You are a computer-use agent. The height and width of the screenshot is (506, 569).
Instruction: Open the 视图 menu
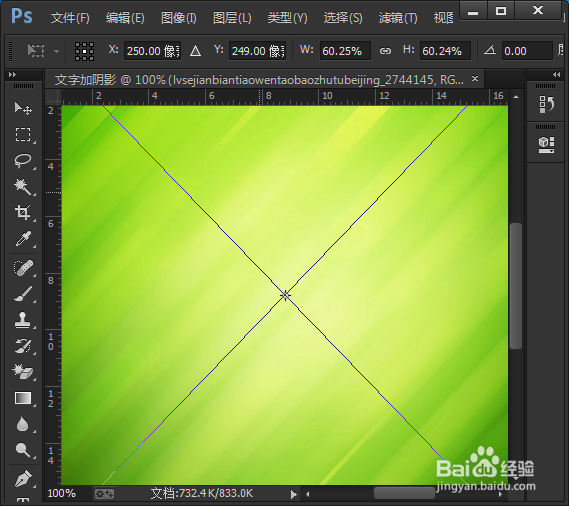click(443, 18)
